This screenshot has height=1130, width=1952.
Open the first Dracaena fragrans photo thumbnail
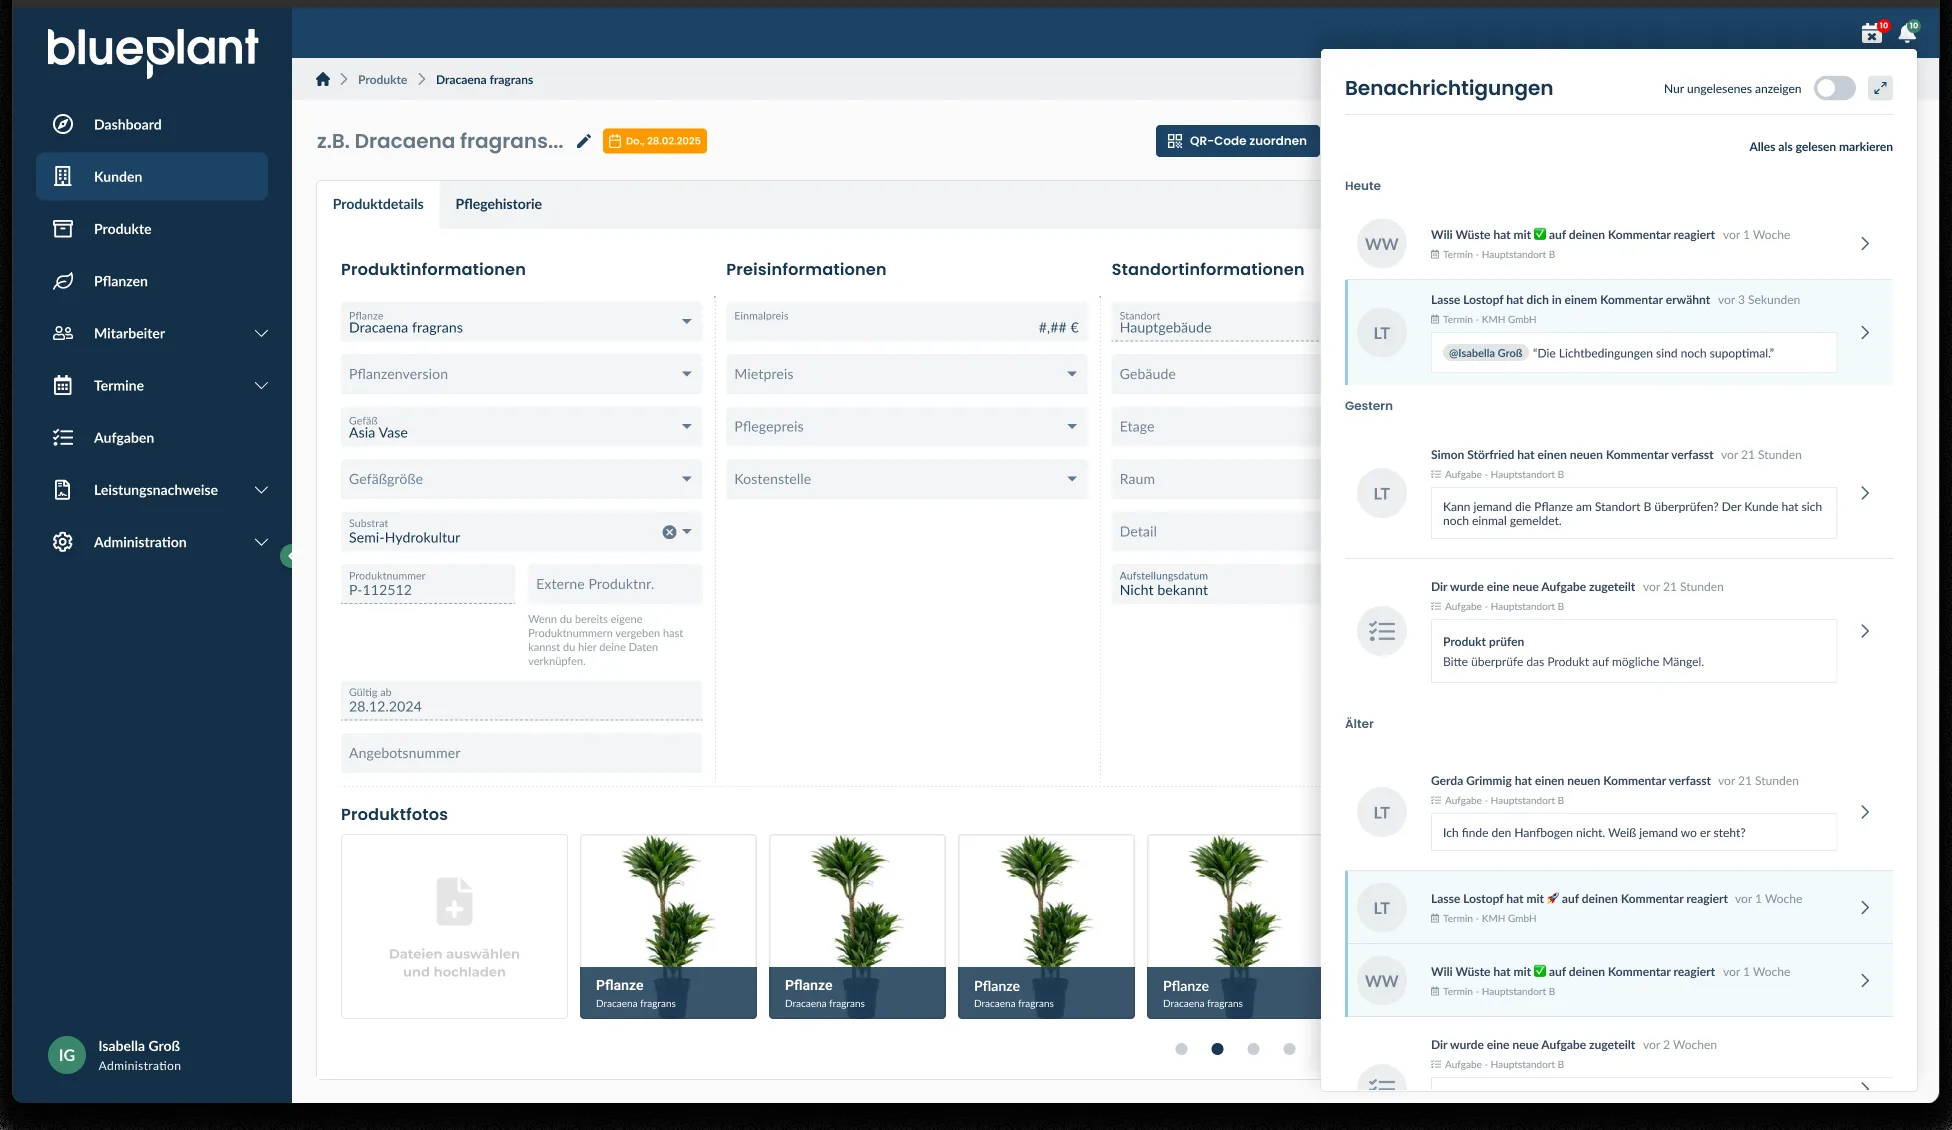point(668,927)
